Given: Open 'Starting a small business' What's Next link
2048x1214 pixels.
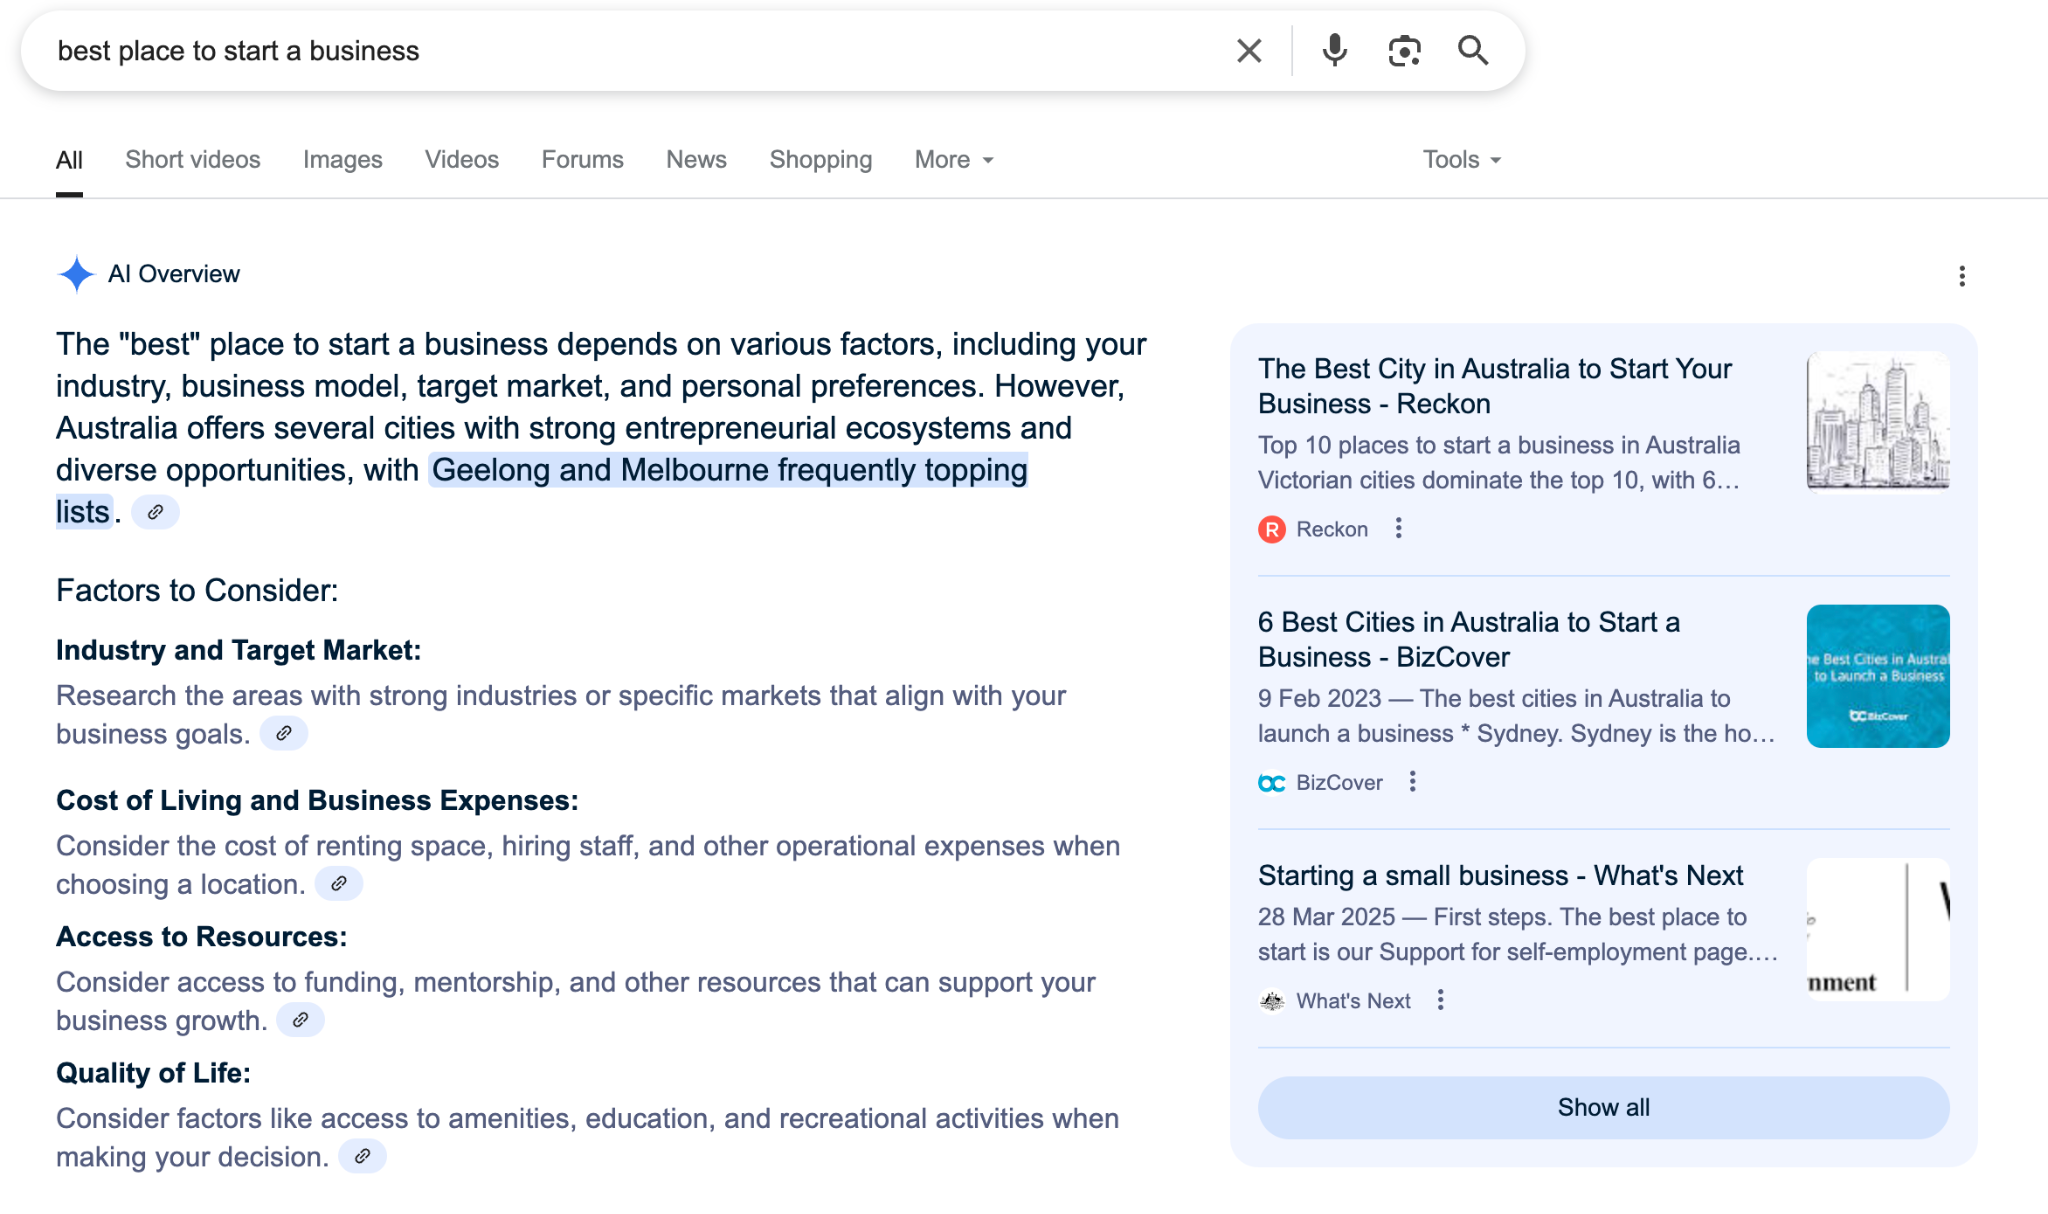Looking at the screenshot, I should click(x=1500, y=875).
